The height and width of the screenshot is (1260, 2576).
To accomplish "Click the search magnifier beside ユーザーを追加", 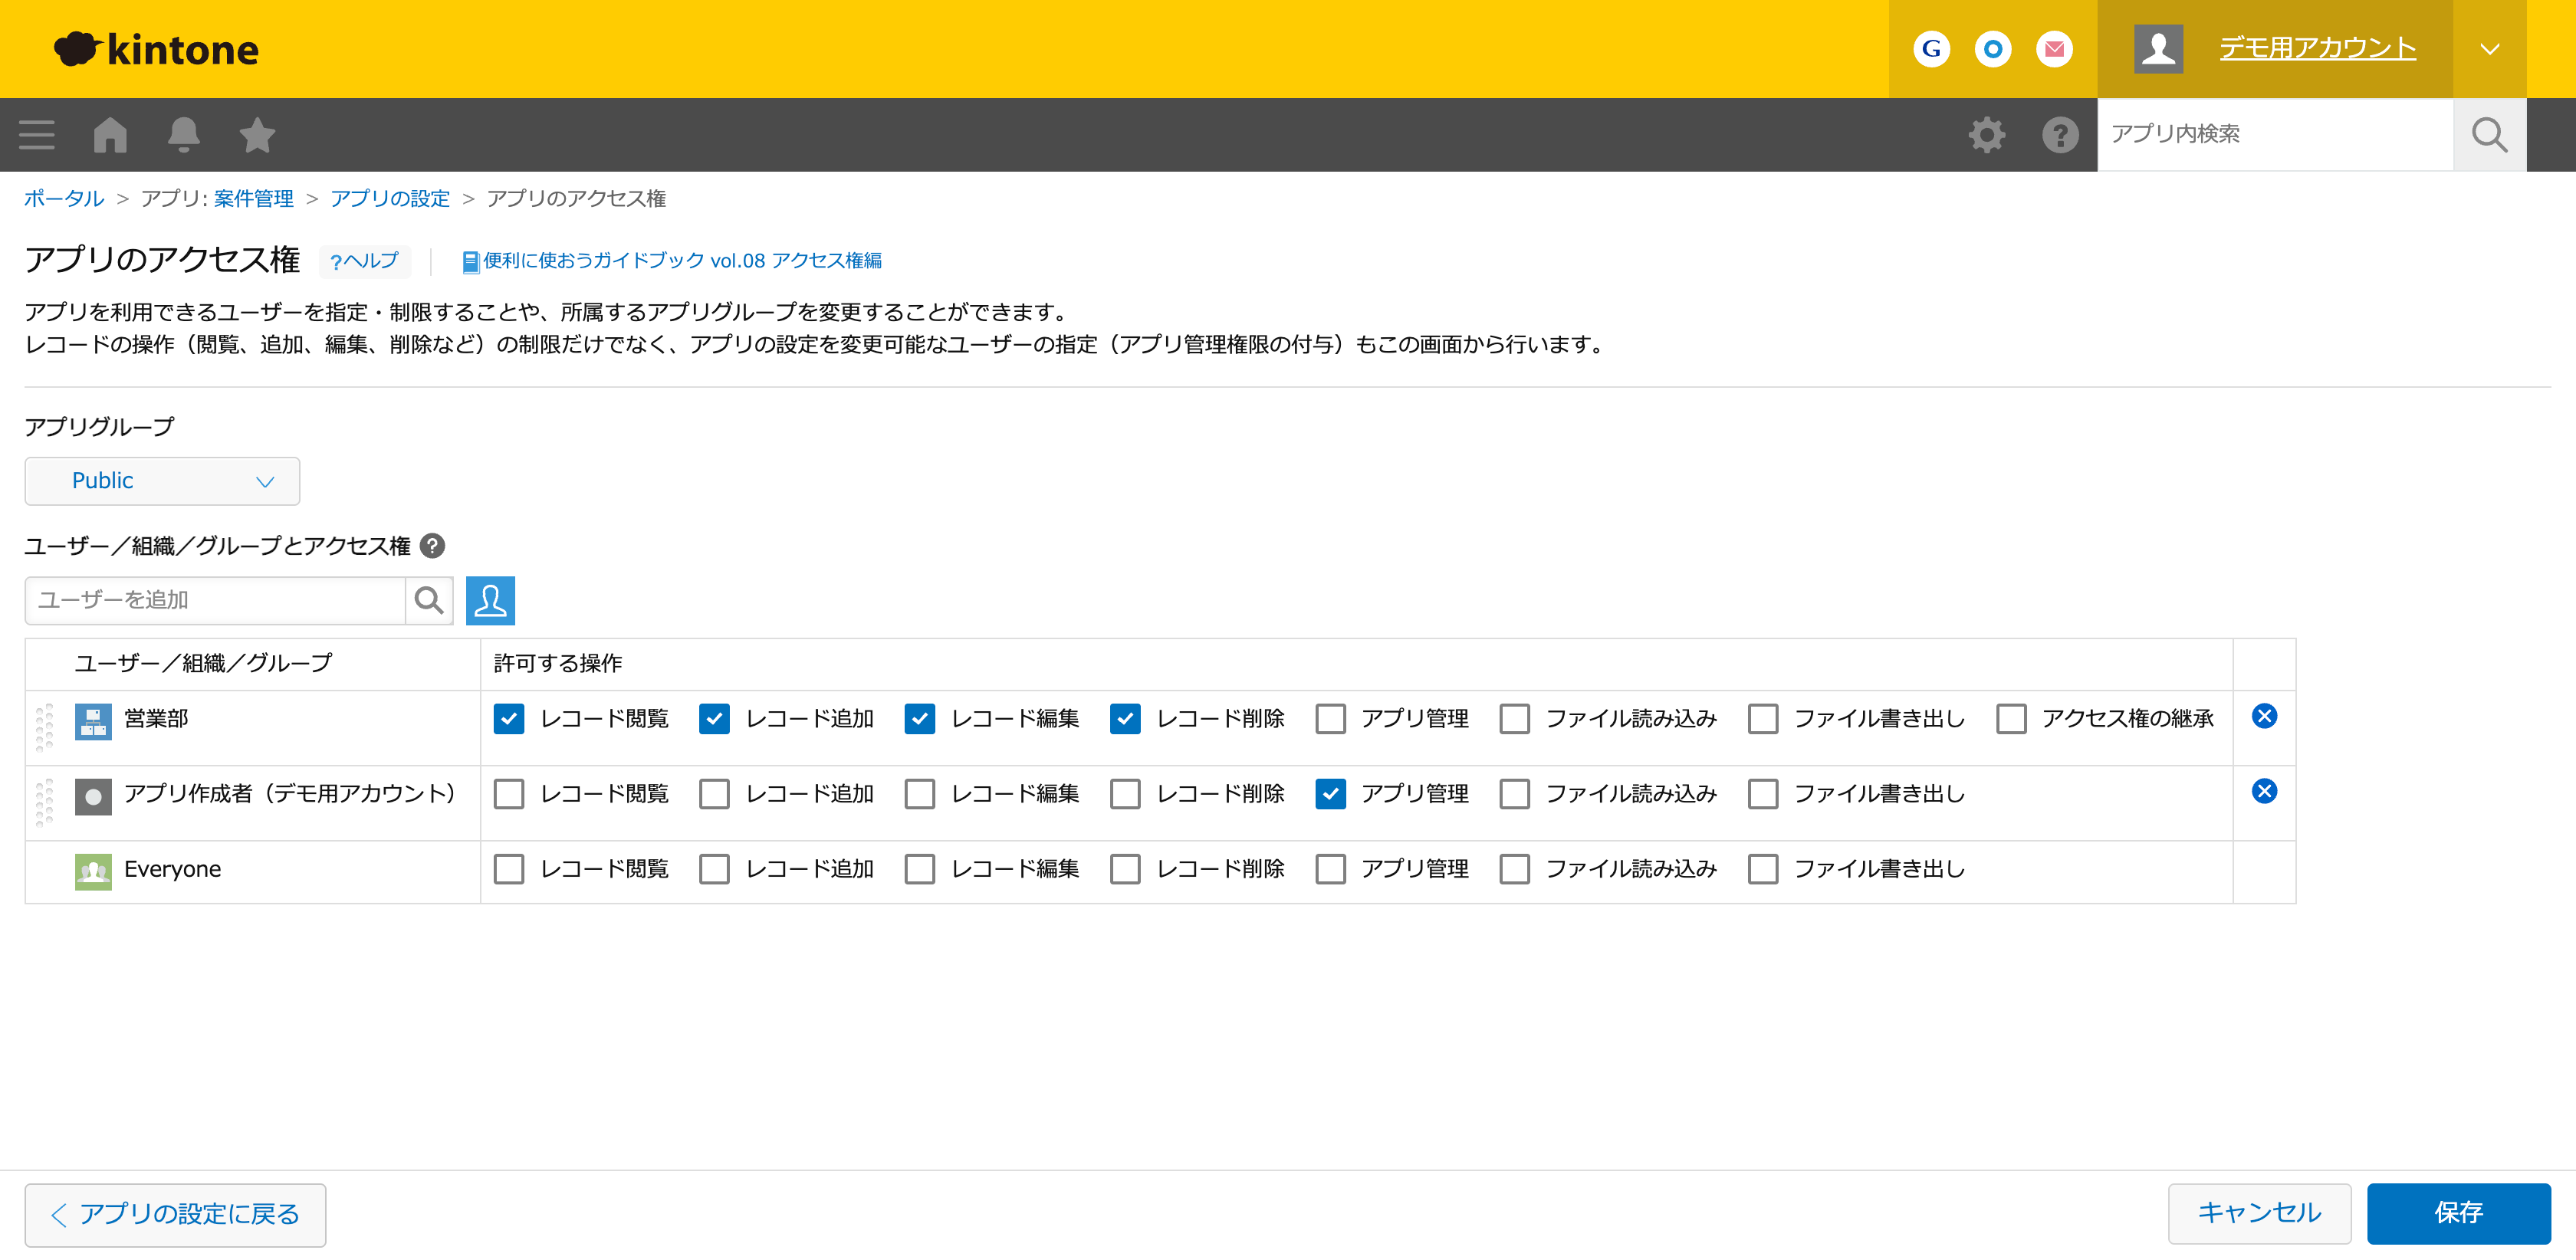I will click(x=429, y=600).
